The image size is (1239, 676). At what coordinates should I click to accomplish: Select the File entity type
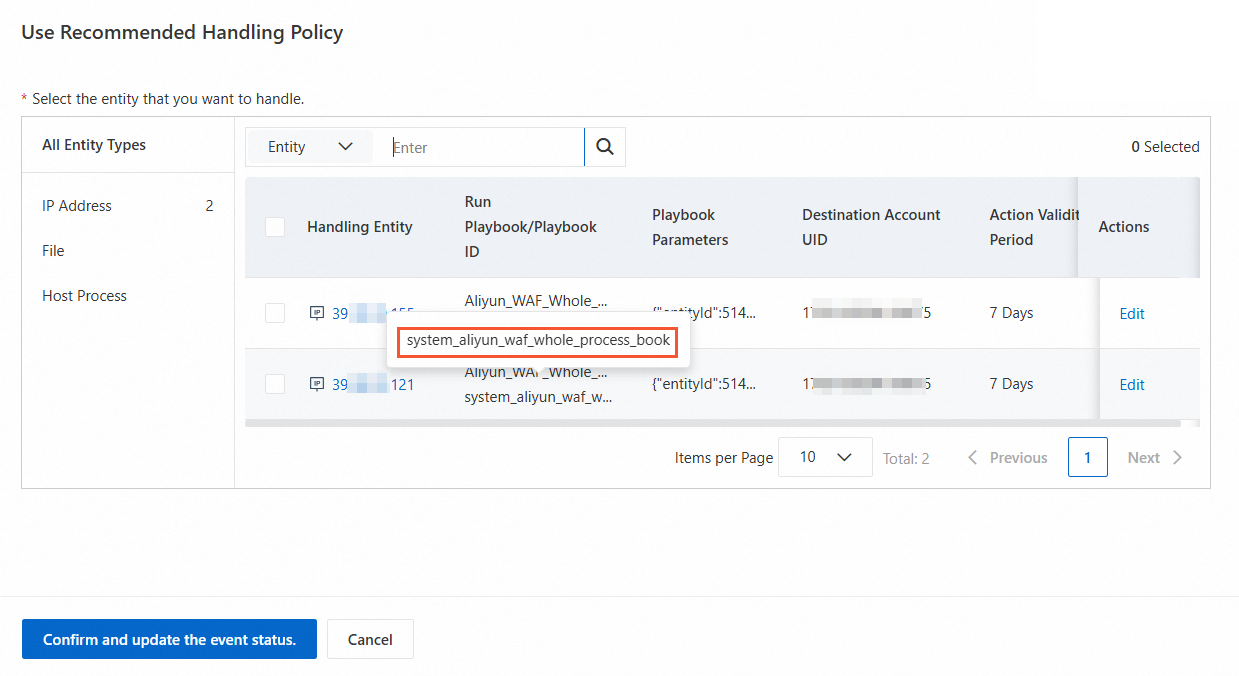[x=53, y=251]
